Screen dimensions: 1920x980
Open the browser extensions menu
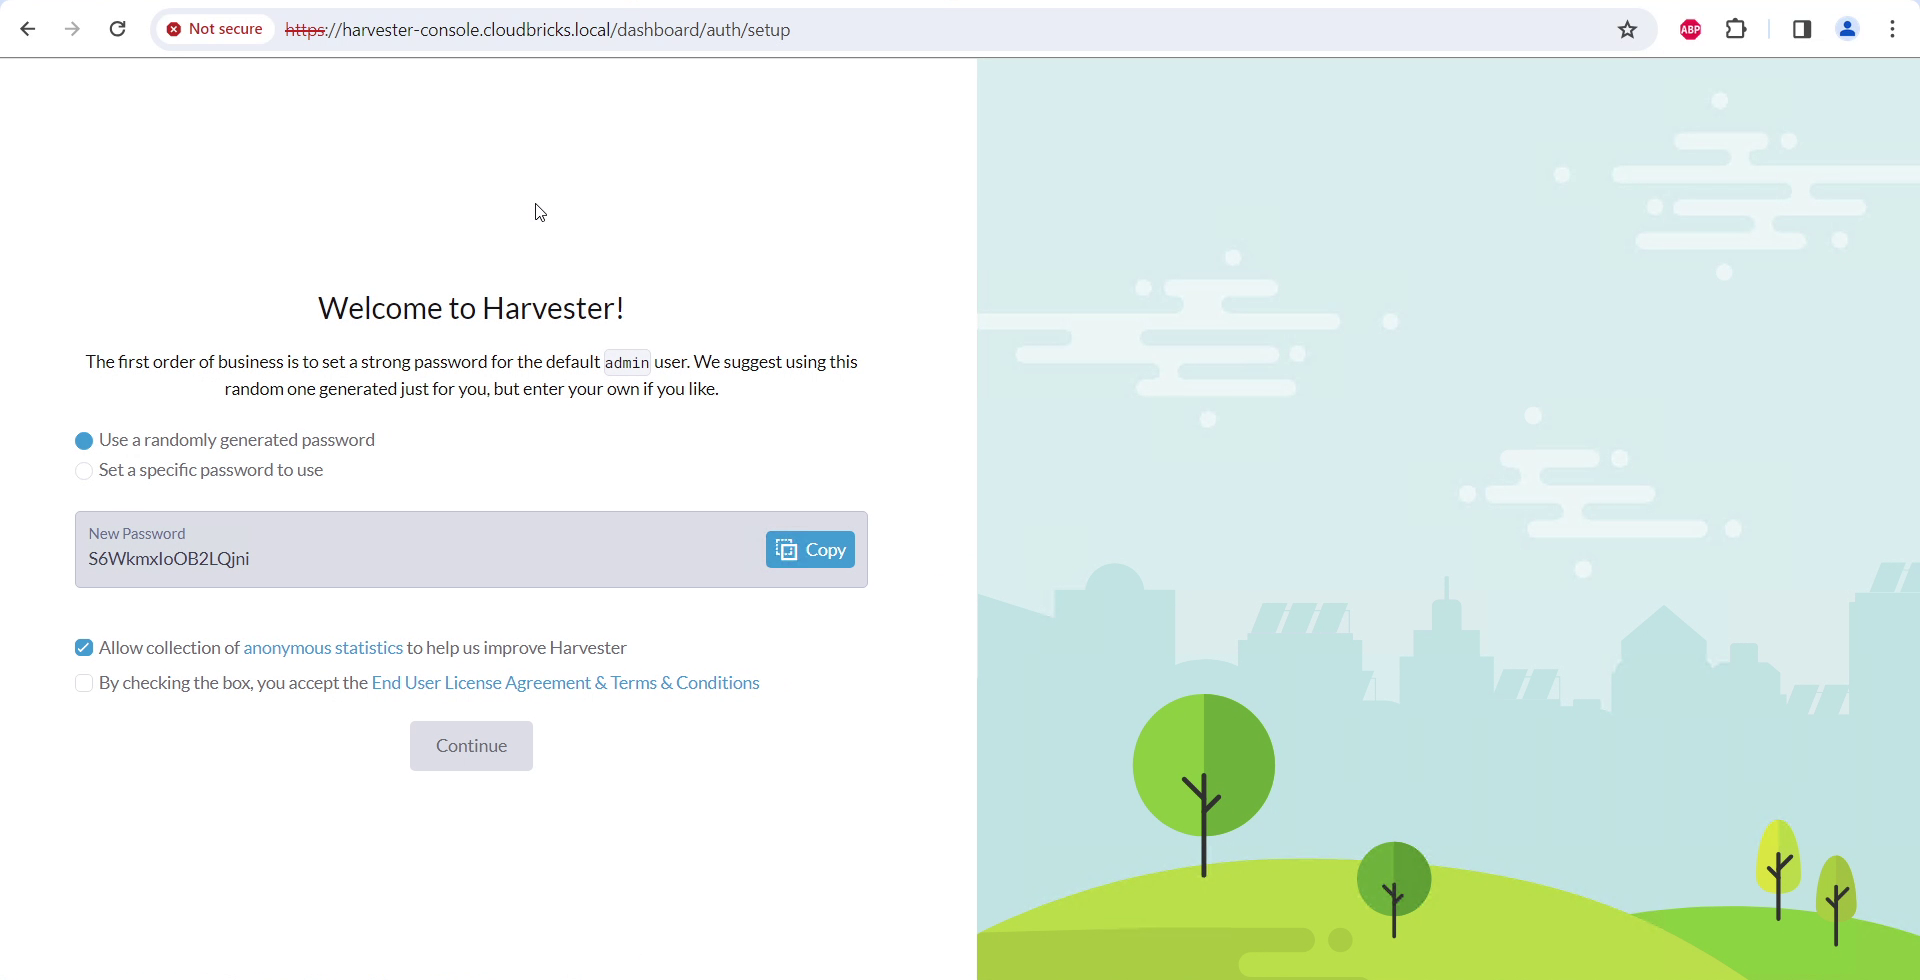[x=1737, y=29]
